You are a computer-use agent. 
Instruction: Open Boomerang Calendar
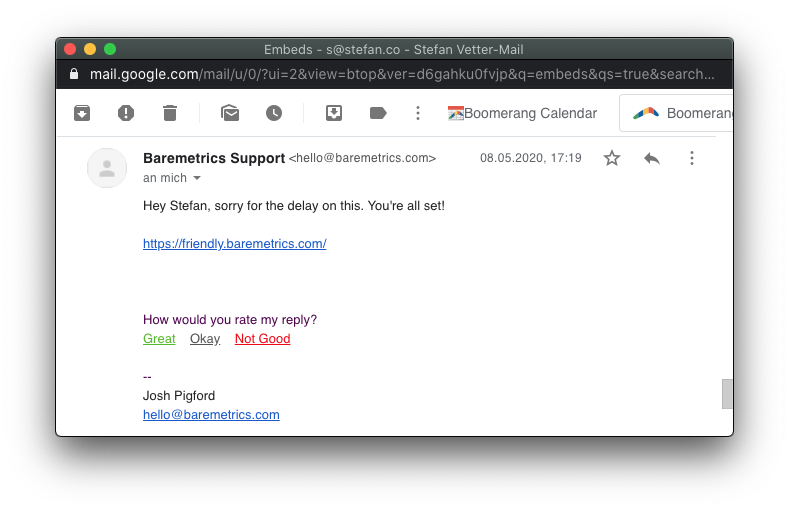coord(522,113)
